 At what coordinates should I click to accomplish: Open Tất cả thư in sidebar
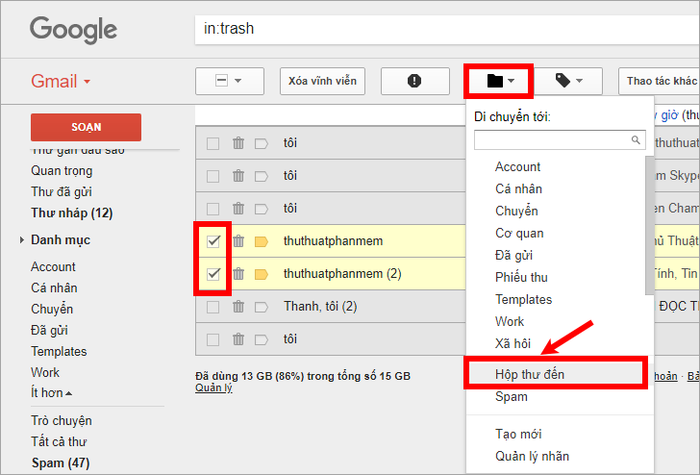pos(58,442)
